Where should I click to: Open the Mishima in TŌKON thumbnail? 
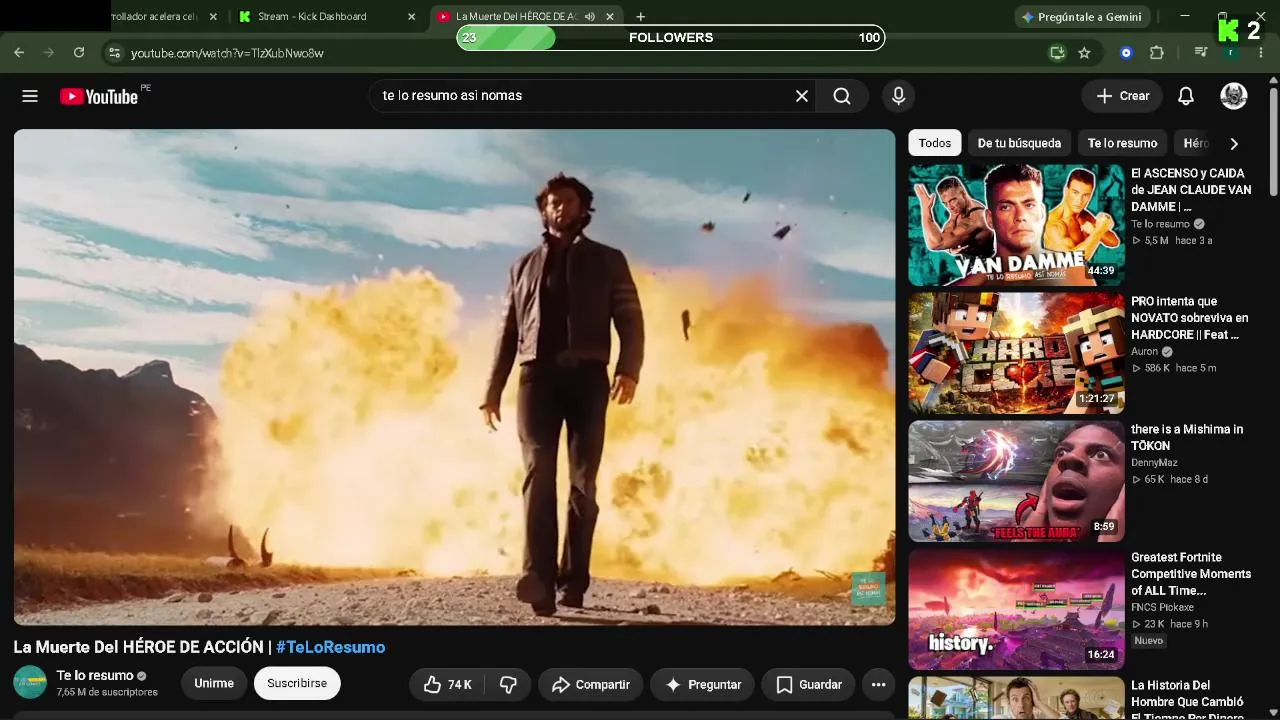click(x=1016, y=481)
